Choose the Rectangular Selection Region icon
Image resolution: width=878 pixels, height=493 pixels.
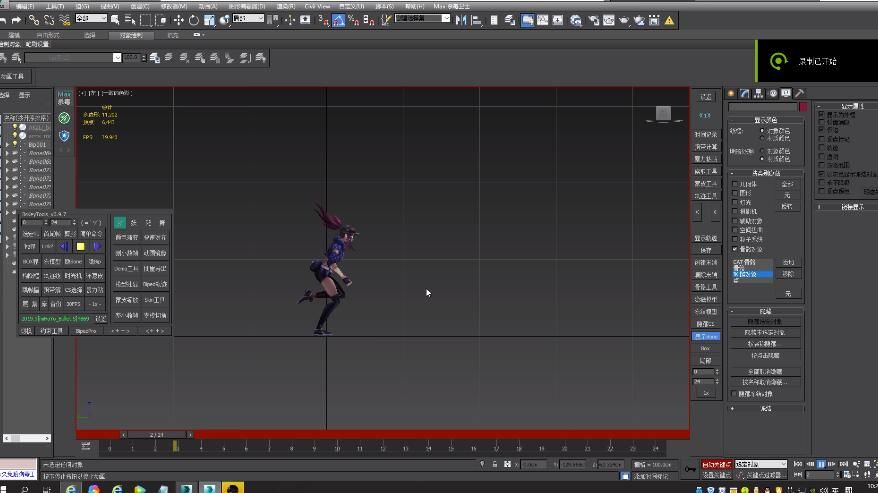coord(146,20)
